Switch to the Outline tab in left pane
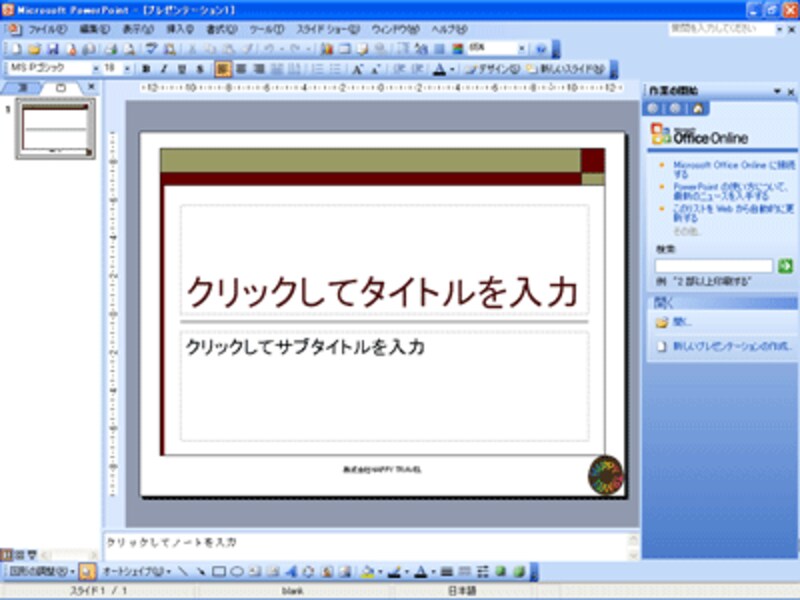This screenshot has width=800, height=600. coord(21,88)
